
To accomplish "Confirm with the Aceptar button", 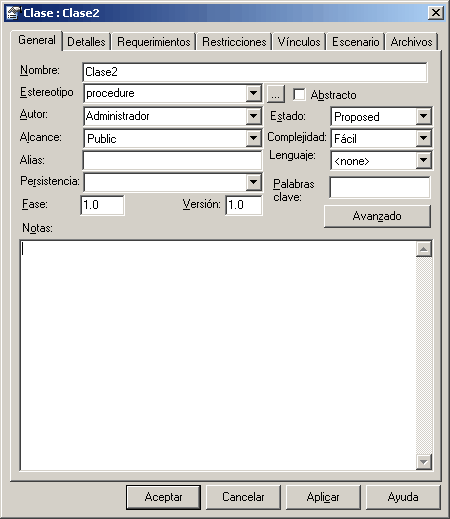I will point(163,497).
